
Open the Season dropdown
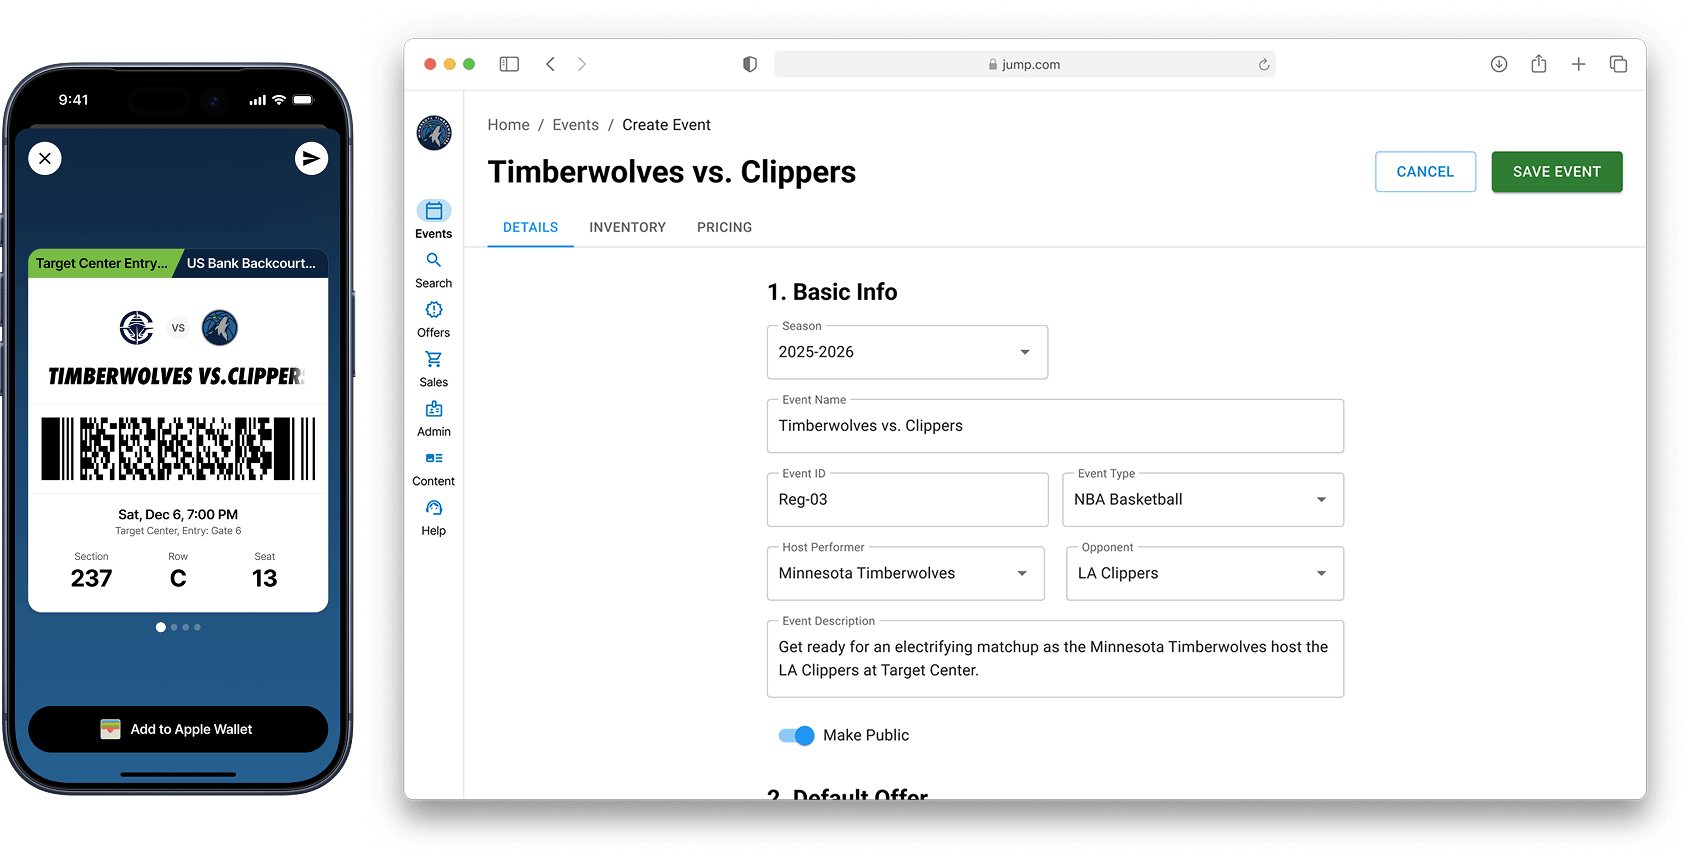[907, 352]
